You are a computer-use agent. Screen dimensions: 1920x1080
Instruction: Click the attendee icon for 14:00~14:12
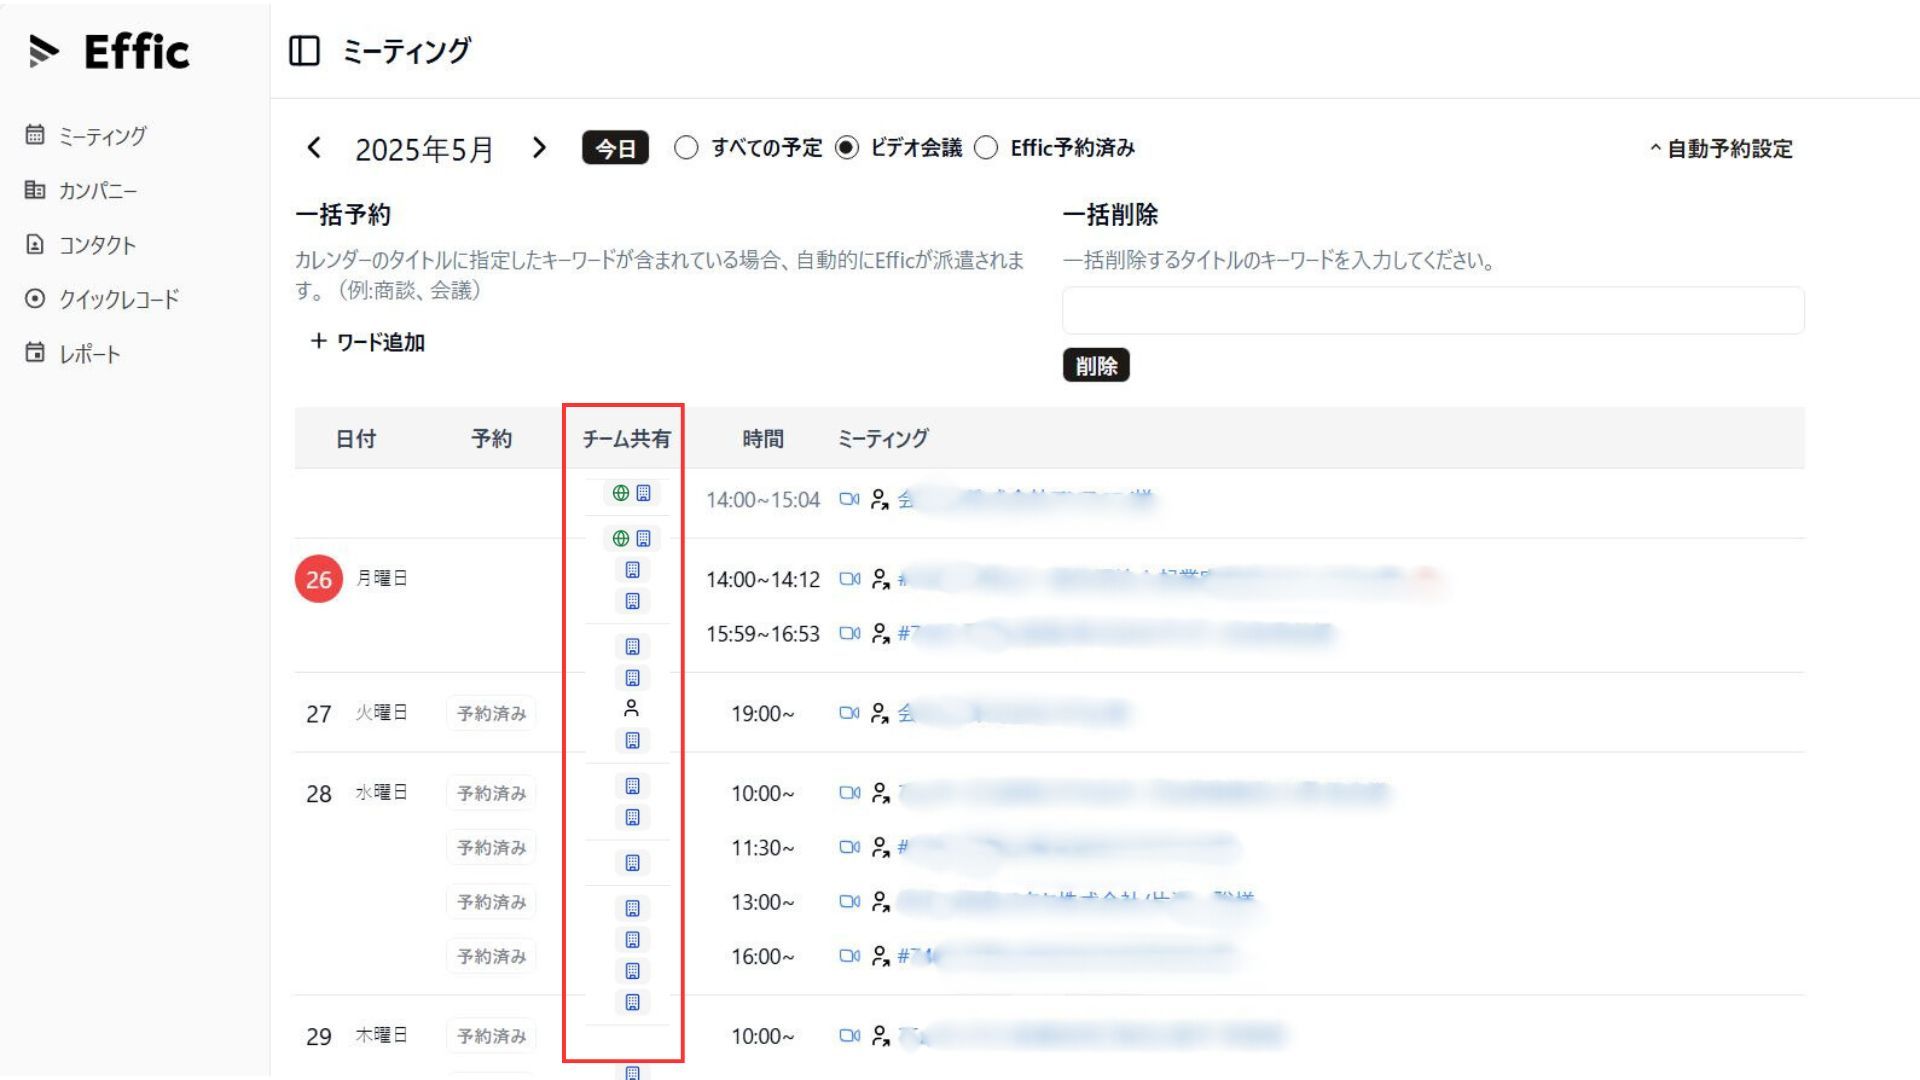pyautogui.click(x=880, y=579)
